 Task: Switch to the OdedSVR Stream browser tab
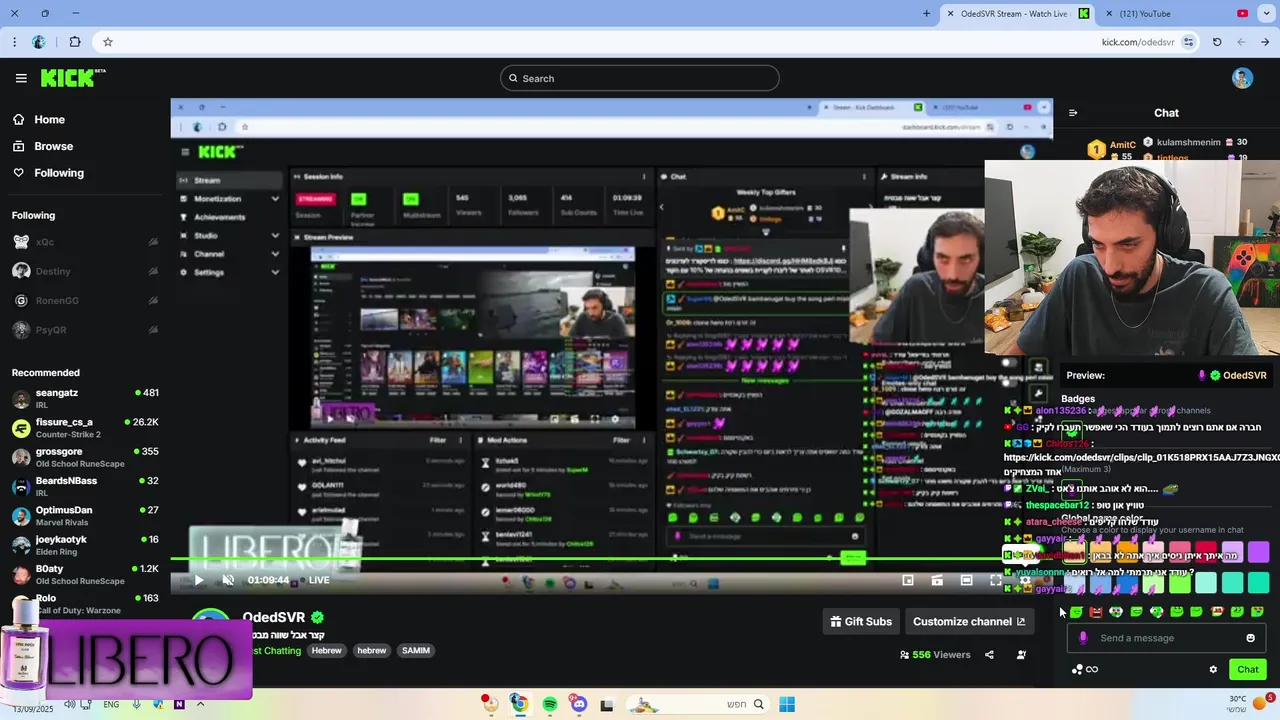[1015, 14]
